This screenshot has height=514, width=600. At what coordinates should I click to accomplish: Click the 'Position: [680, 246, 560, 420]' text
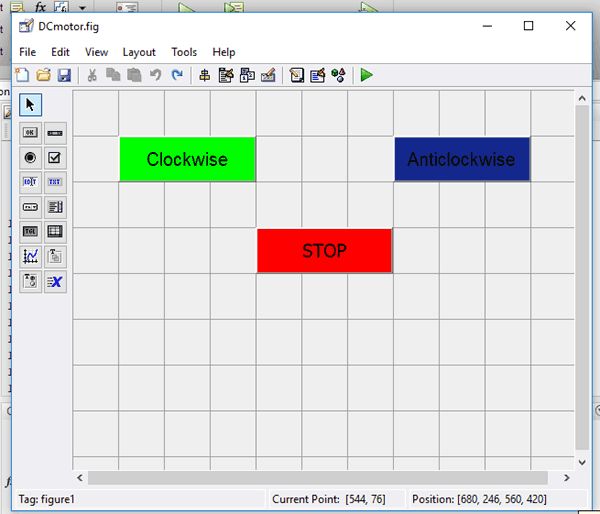[479, 499]
